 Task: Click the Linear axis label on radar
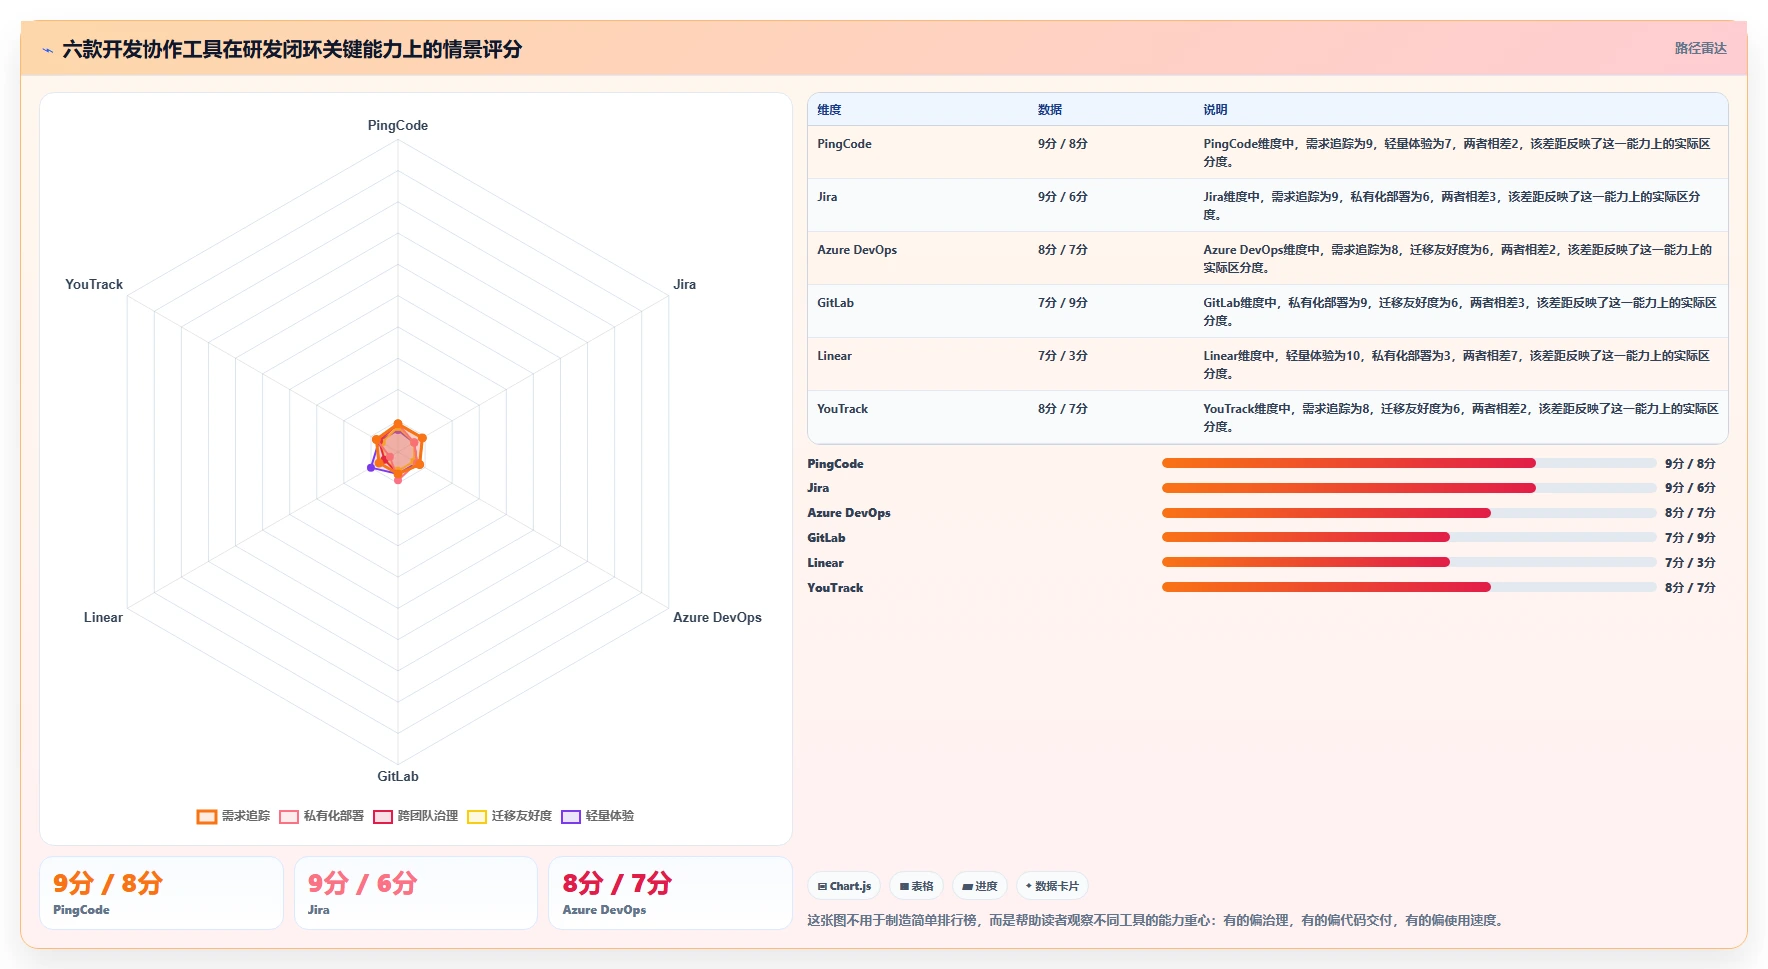[x=103, y=618]
